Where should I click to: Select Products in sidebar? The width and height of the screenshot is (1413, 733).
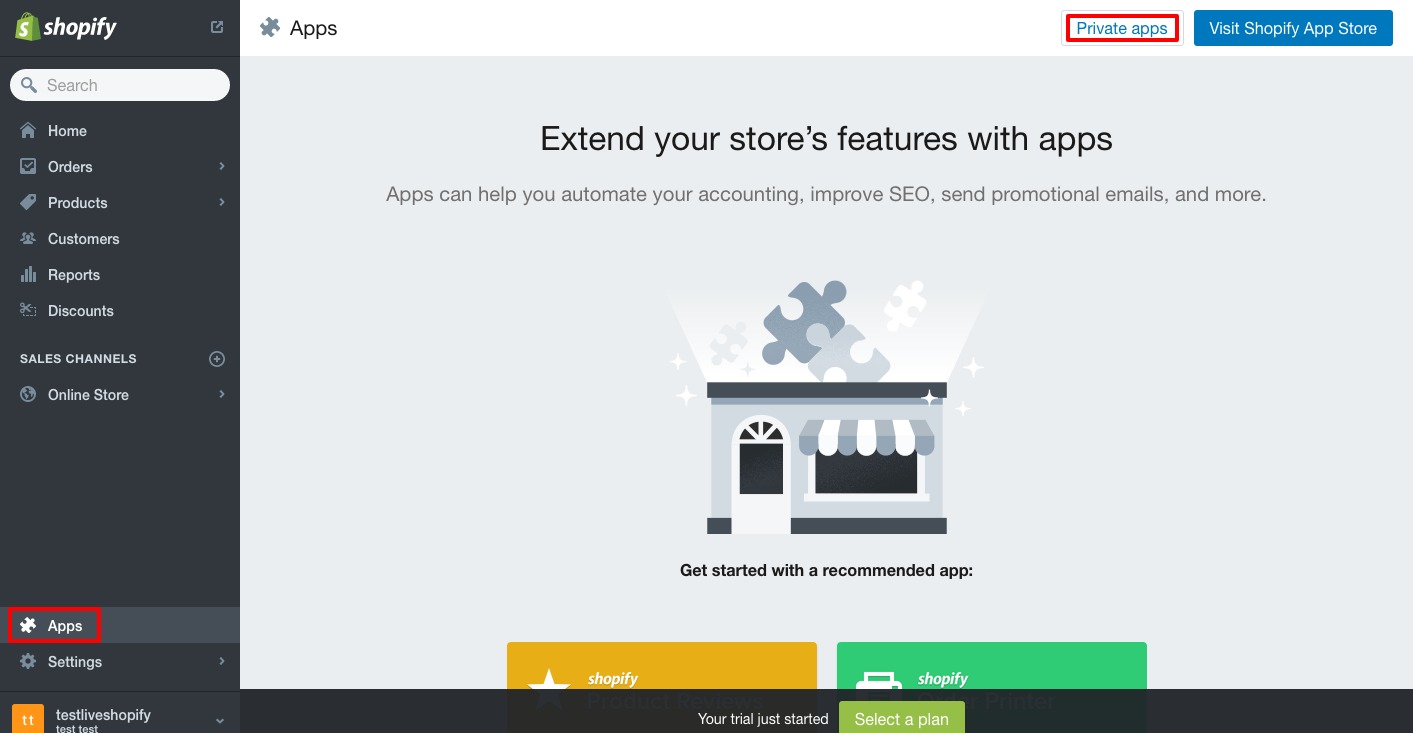120,203
